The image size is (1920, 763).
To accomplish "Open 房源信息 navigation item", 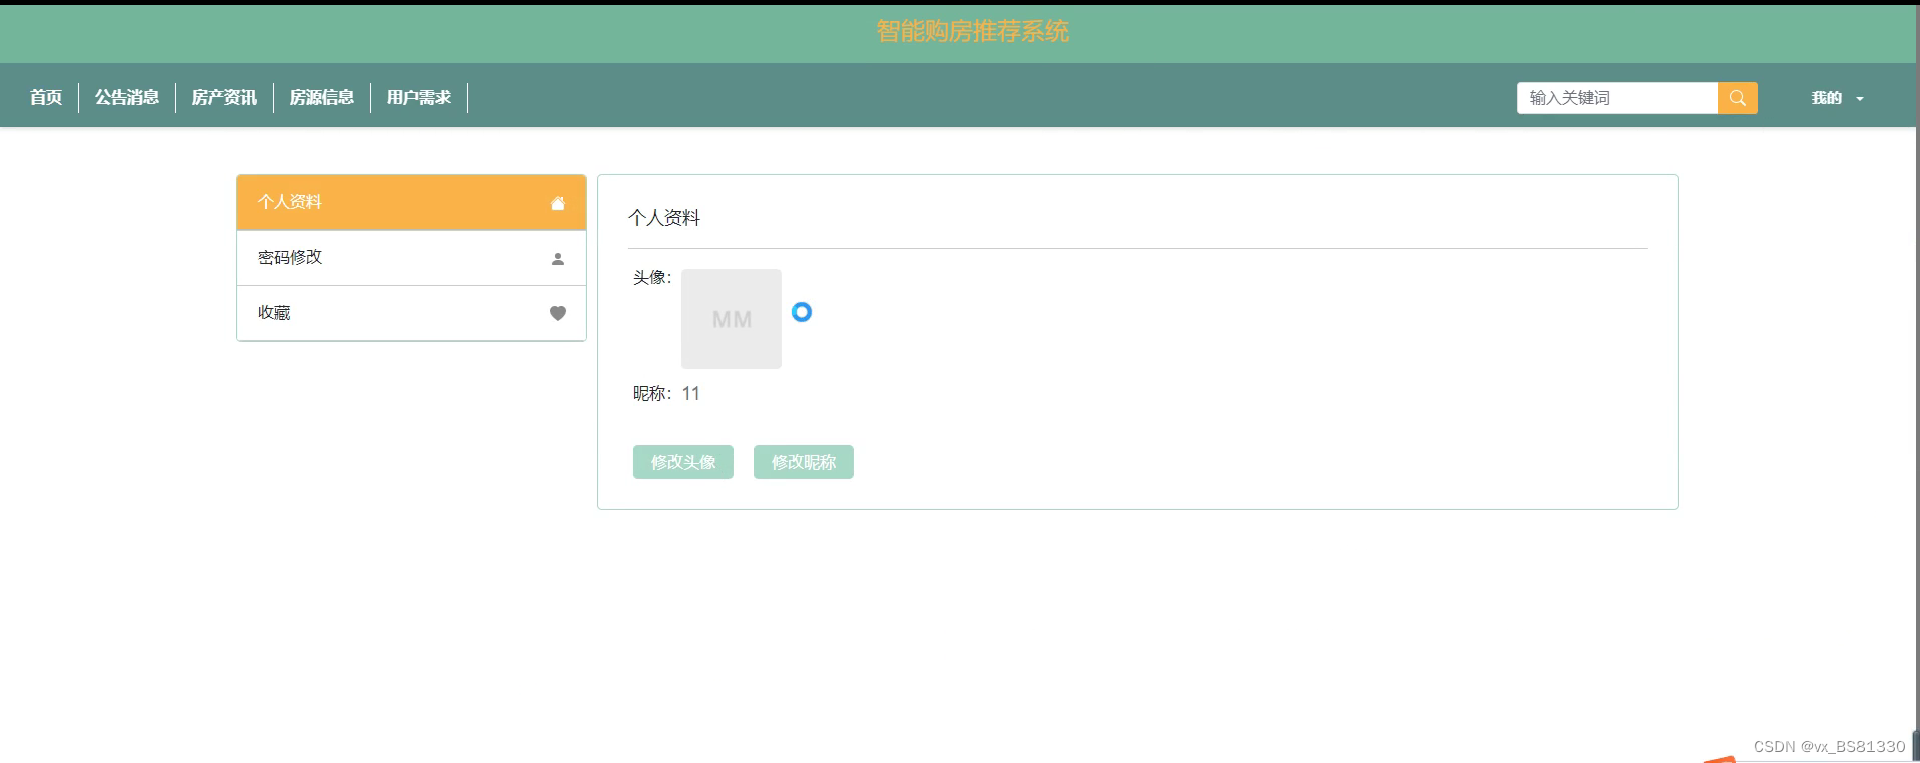I will click(322, 98).
